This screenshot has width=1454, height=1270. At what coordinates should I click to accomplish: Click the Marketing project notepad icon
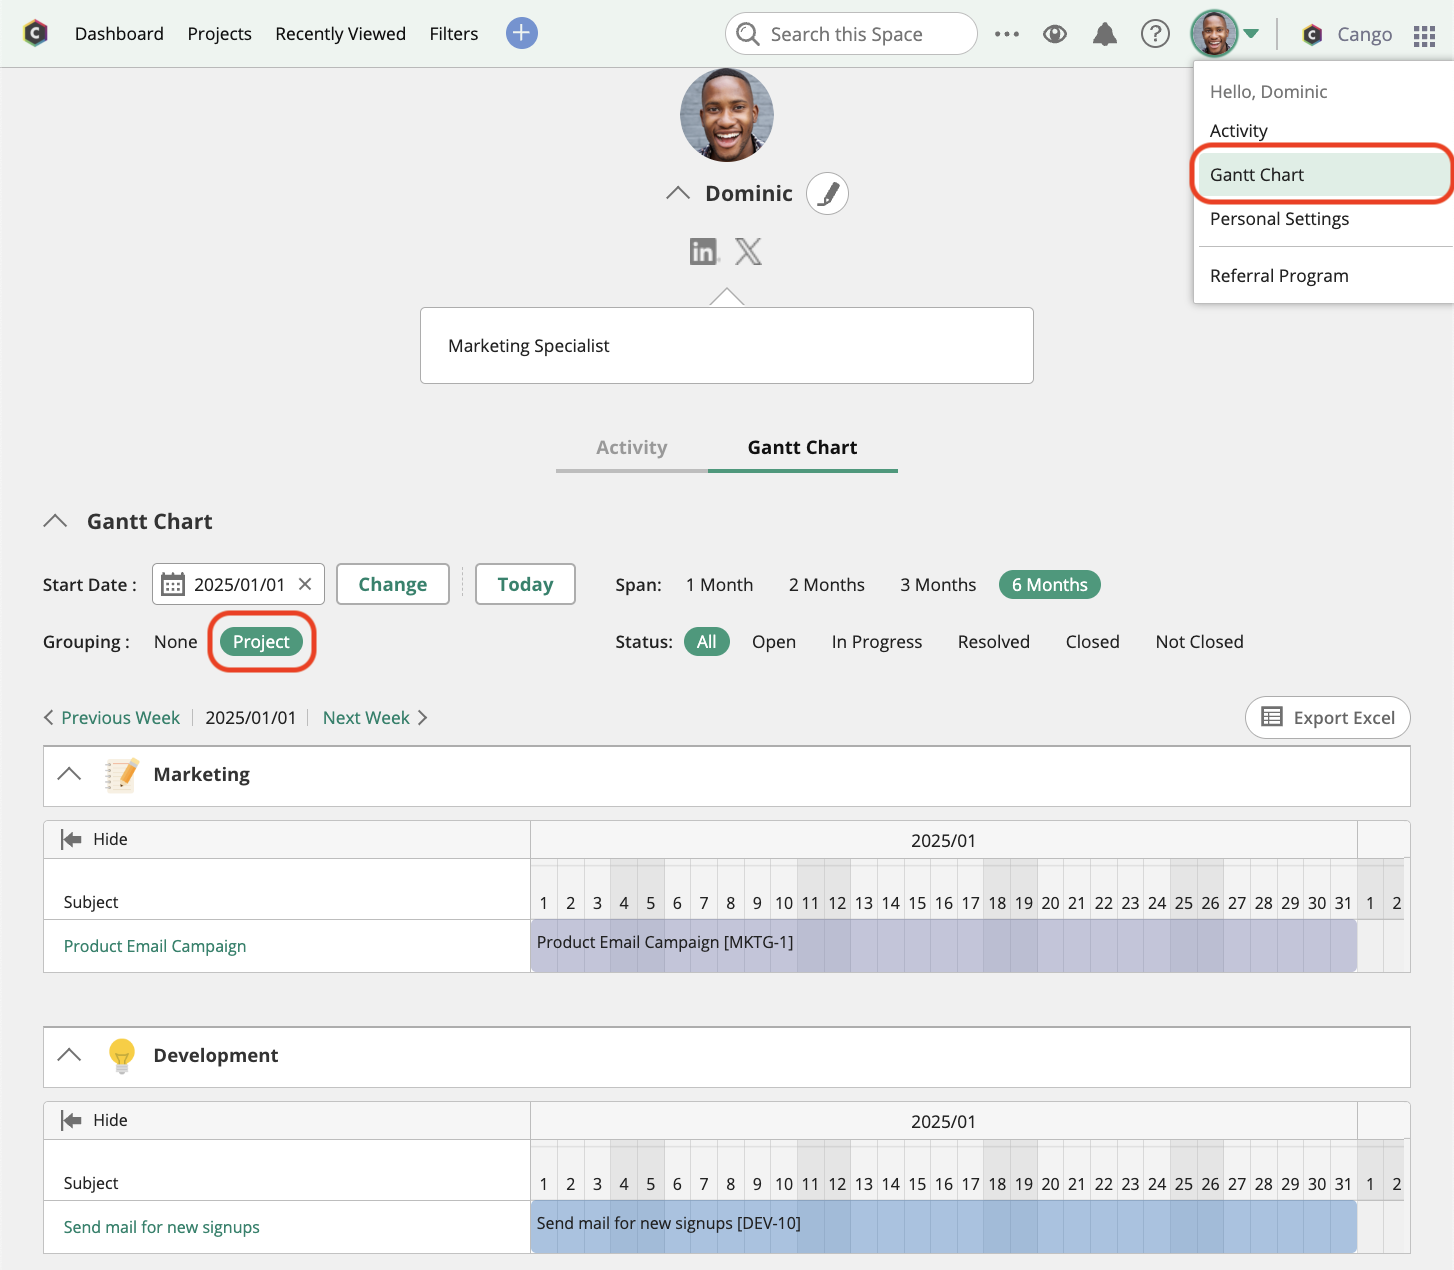coord(121,775)
